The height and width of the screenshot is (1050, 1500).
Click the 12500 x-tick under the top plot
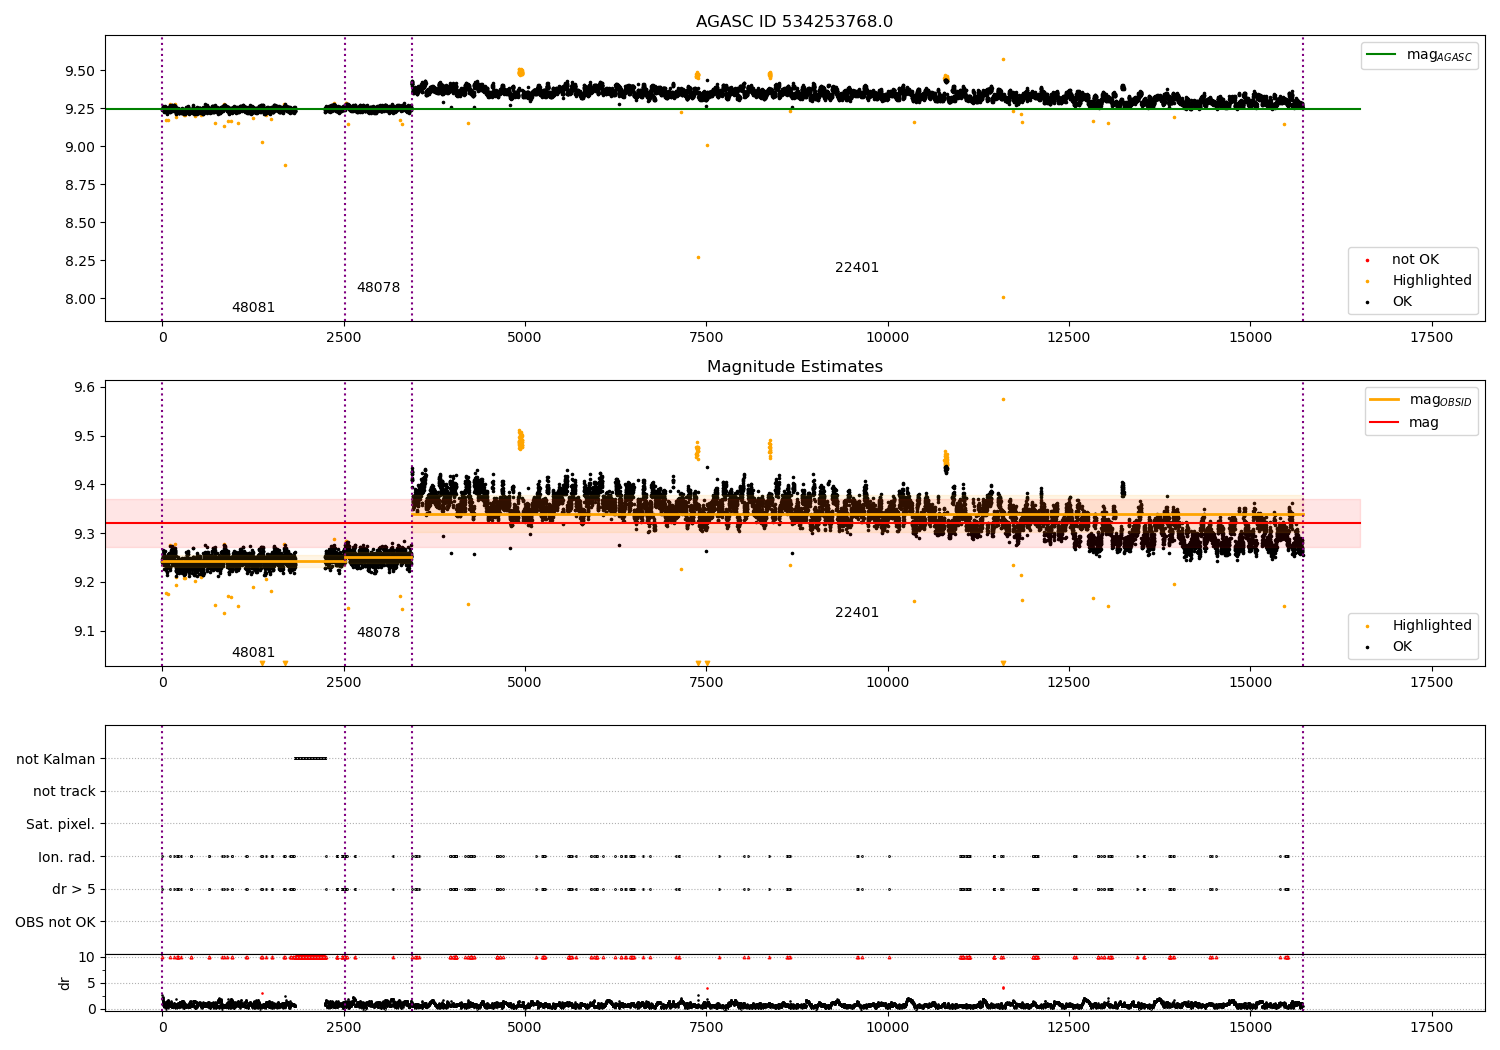click(x=1069, y=338)
